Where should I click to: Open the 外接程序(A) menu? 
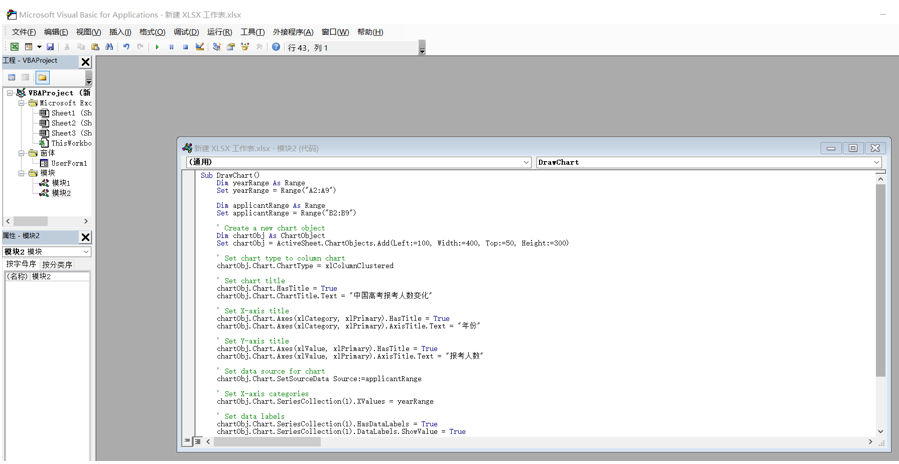293,32
